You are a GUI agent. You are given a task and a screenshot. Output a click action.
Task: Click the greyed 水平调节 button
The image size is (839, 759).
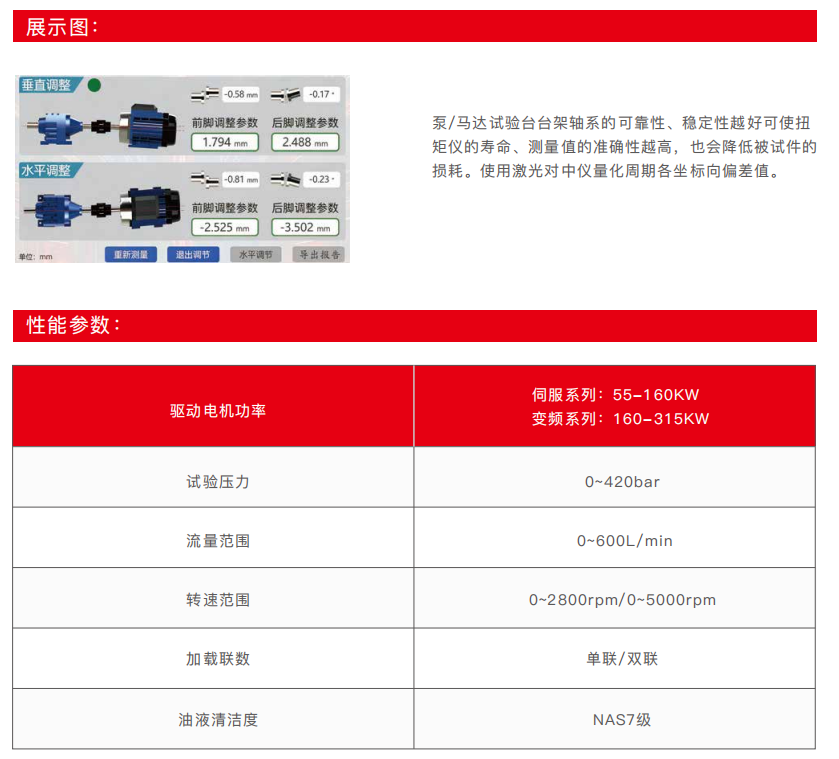pyautogui.click(x=256, y=255)
